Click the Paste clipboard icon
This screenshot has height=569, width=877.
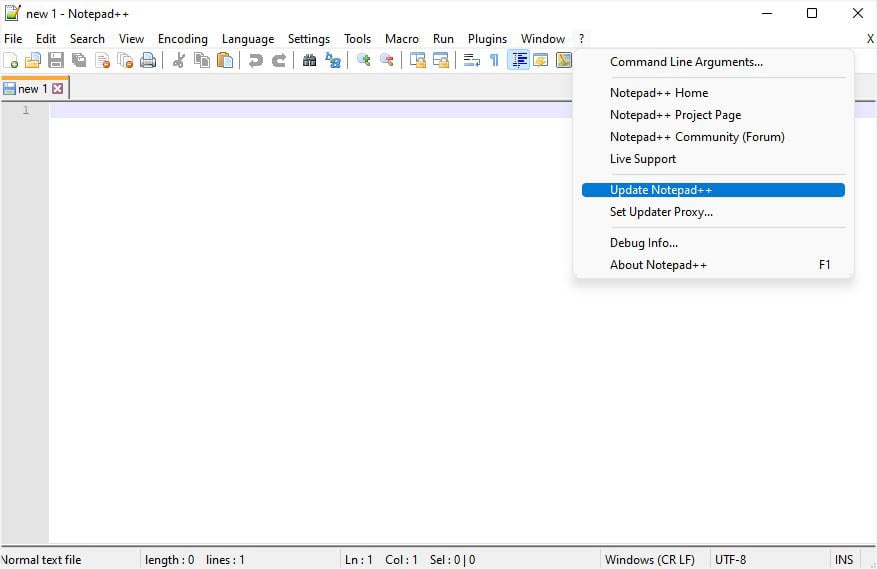pyautogui.click(x=225, y=60)
